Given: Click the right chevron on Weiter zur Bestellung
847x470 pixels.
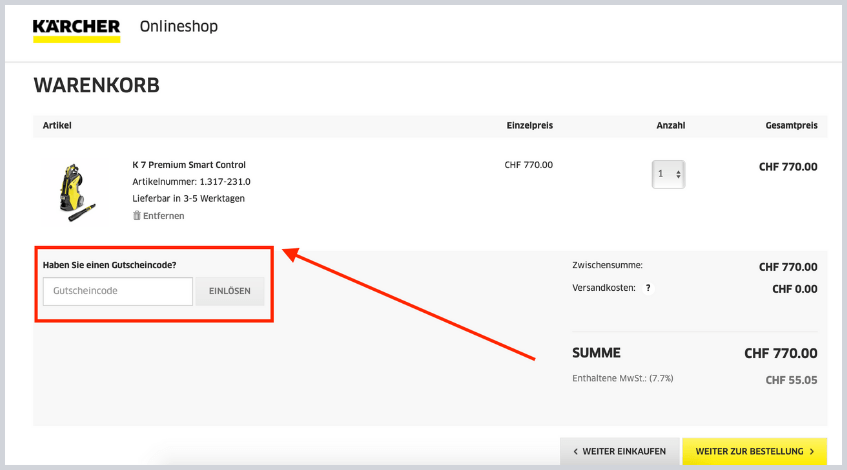Looking at the screenshot, I should tap(811, 452).
